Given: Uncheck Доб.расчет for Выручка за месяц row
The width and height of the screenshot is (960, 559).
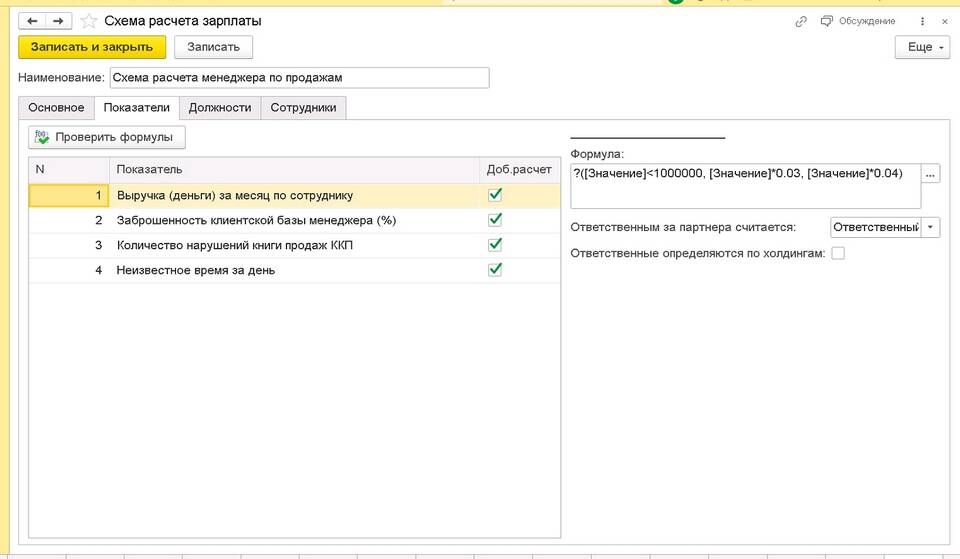Looking at the screenshot, I should 495,195.
